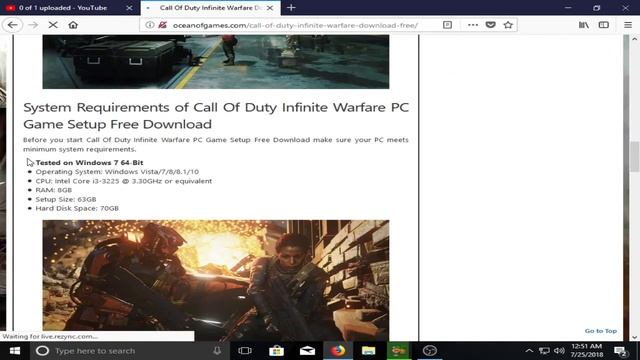Click the round dark taskbar app icon
The image size is (640, 360).
[430, 351]
